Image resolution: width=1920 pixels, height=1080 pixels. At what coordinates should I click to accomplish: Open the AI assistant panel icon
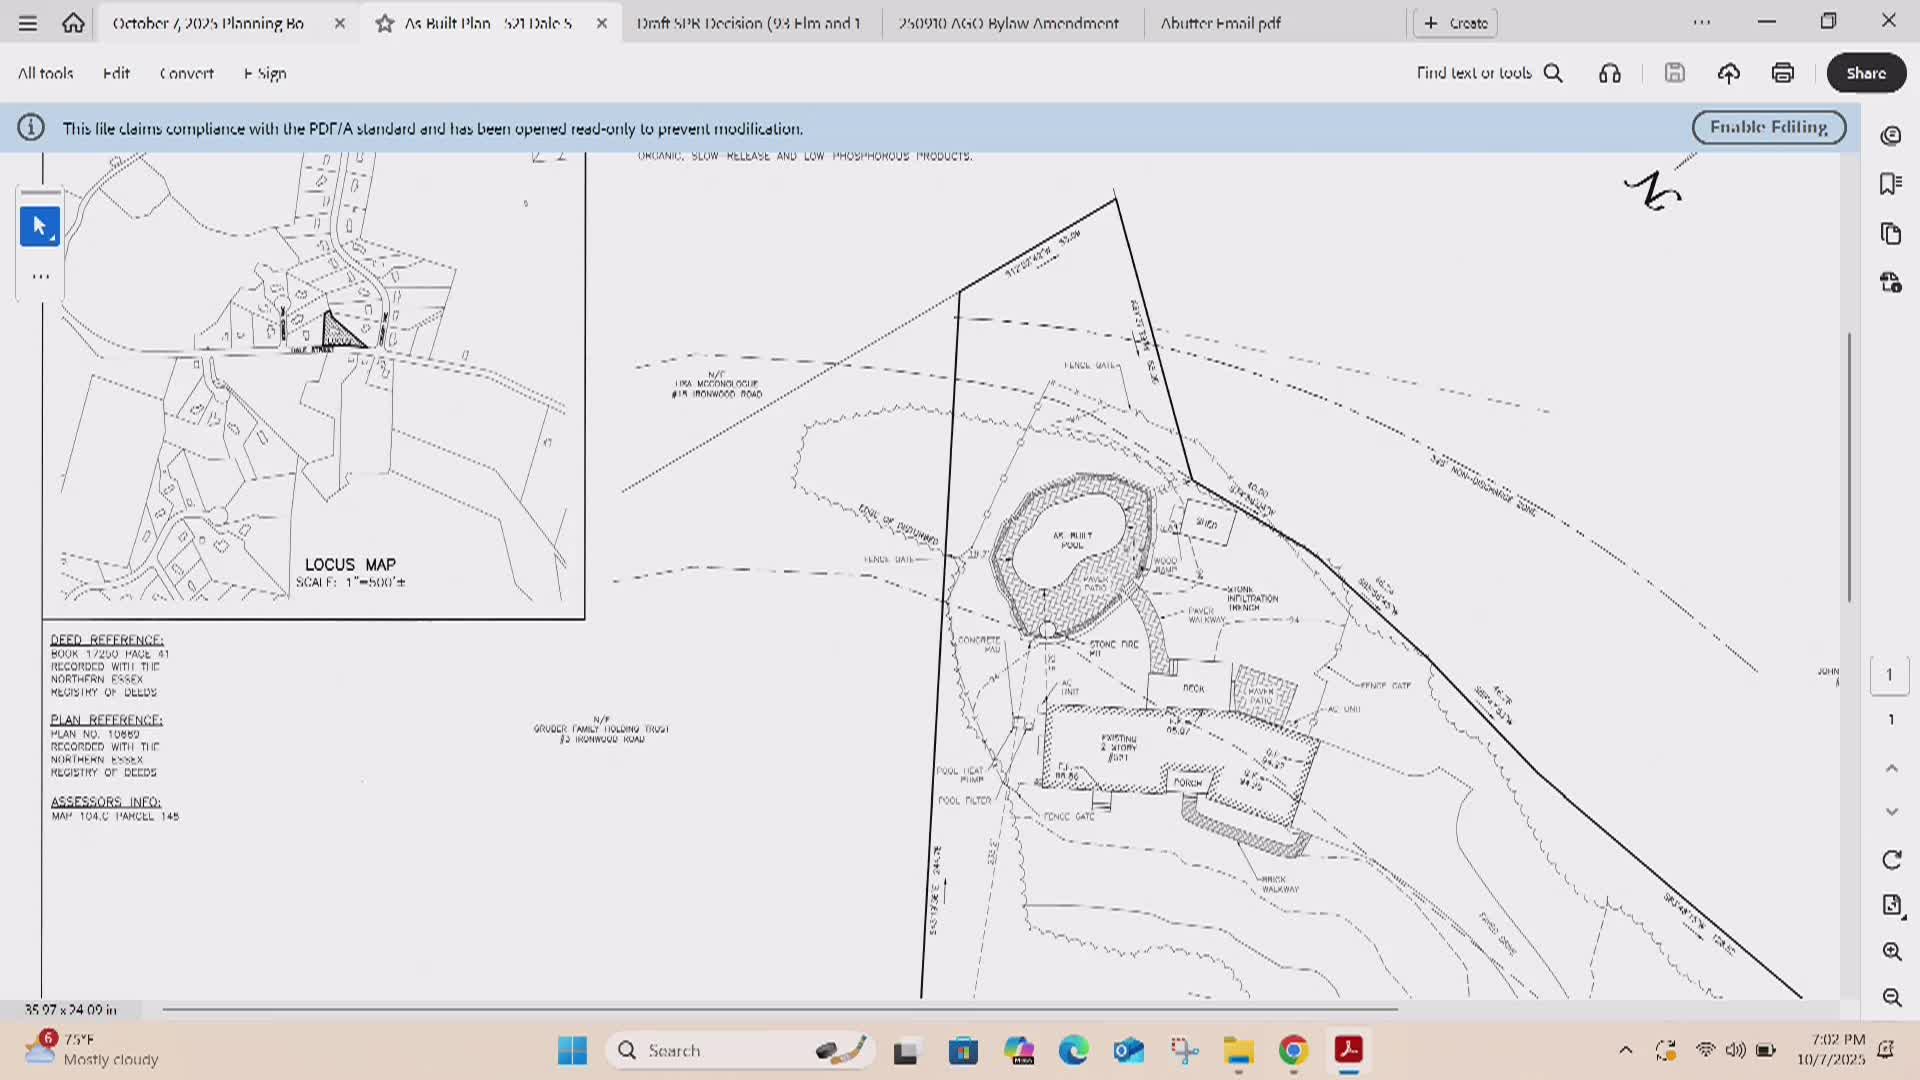(1890, 136)
